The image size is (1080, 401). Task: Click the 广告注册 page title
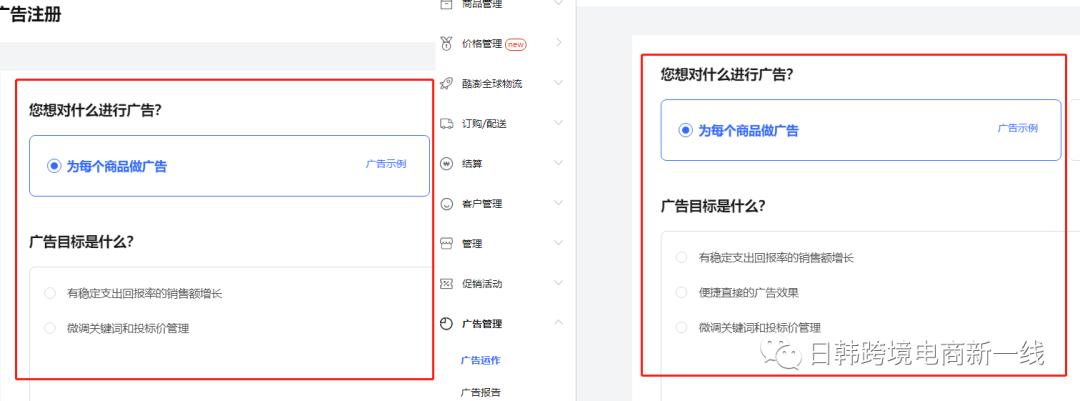pyautogui.click(x=30, y=15)
